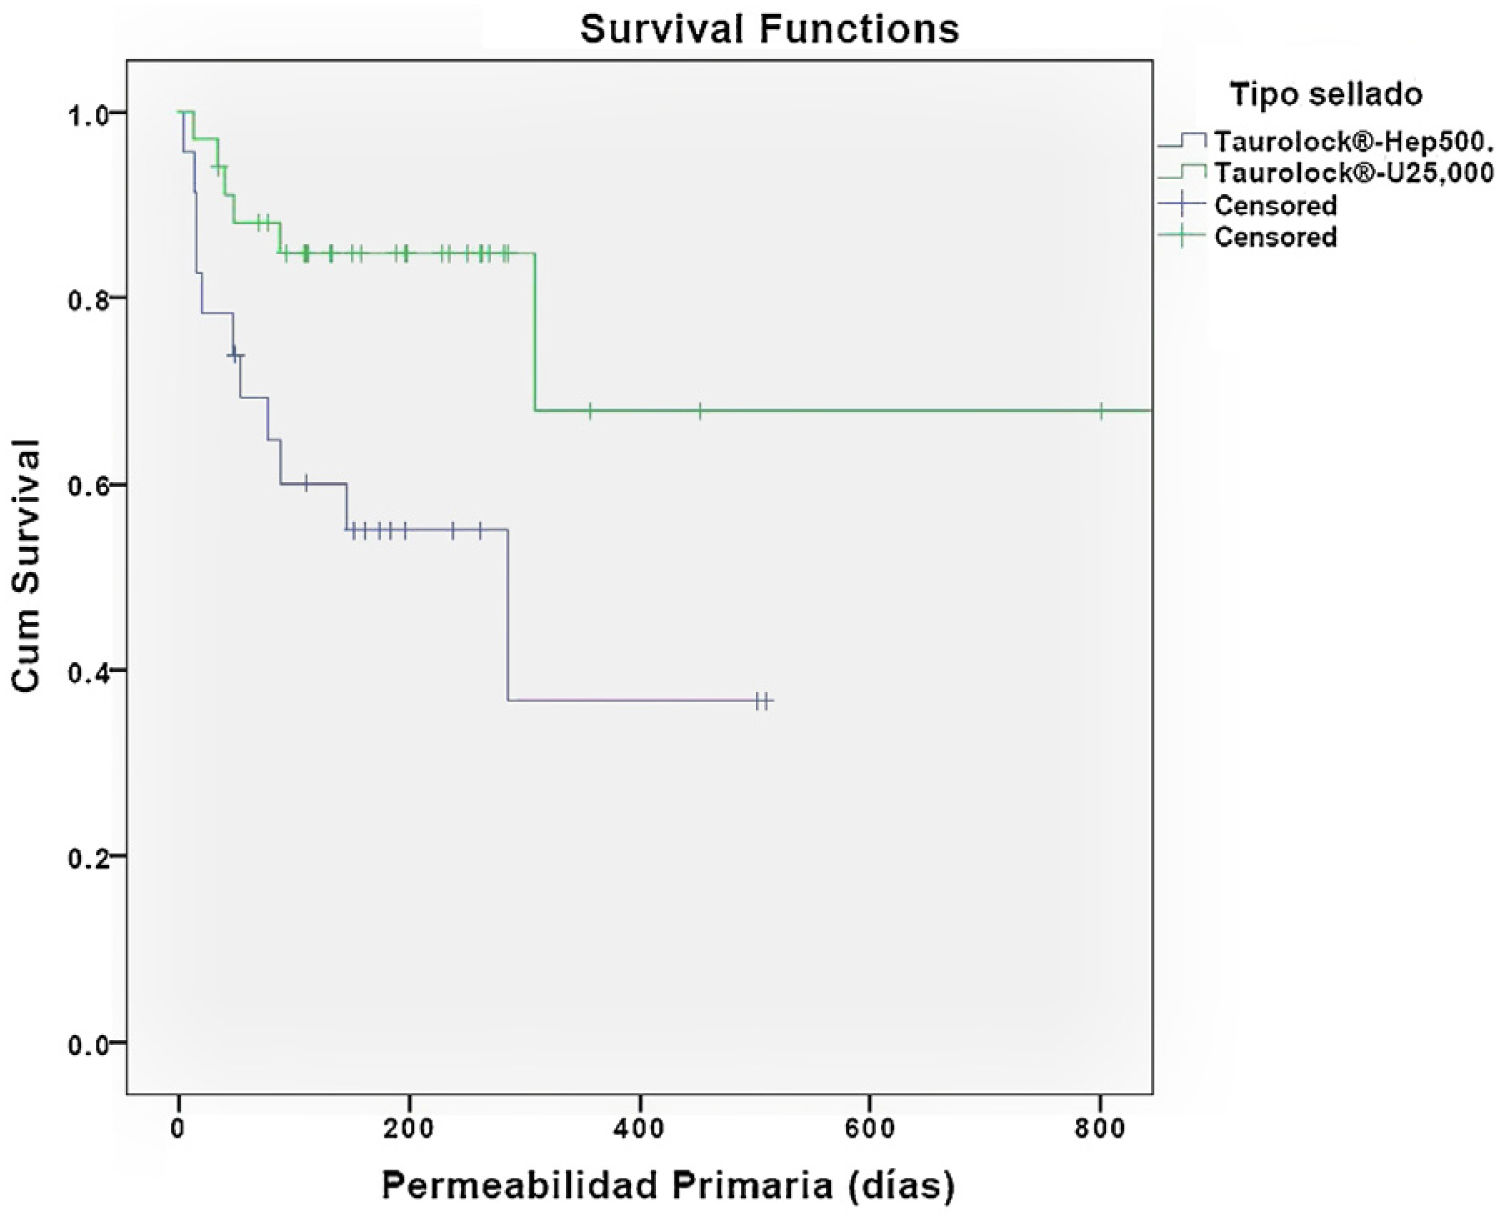Click the censored ticks ending the blue curve
The image size is (1503, 1218).
tap(762, 701)
